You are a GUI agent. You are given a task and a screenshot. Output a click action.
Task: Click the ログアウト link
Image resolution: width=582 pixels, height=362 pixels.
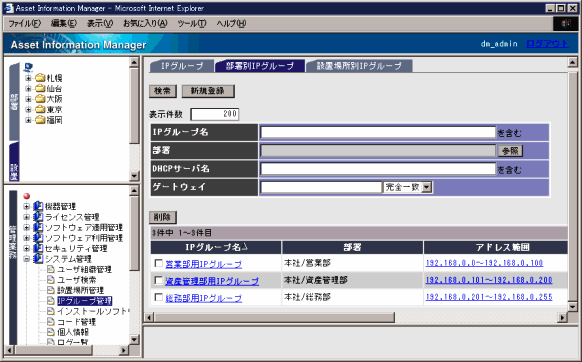[547, 44]
